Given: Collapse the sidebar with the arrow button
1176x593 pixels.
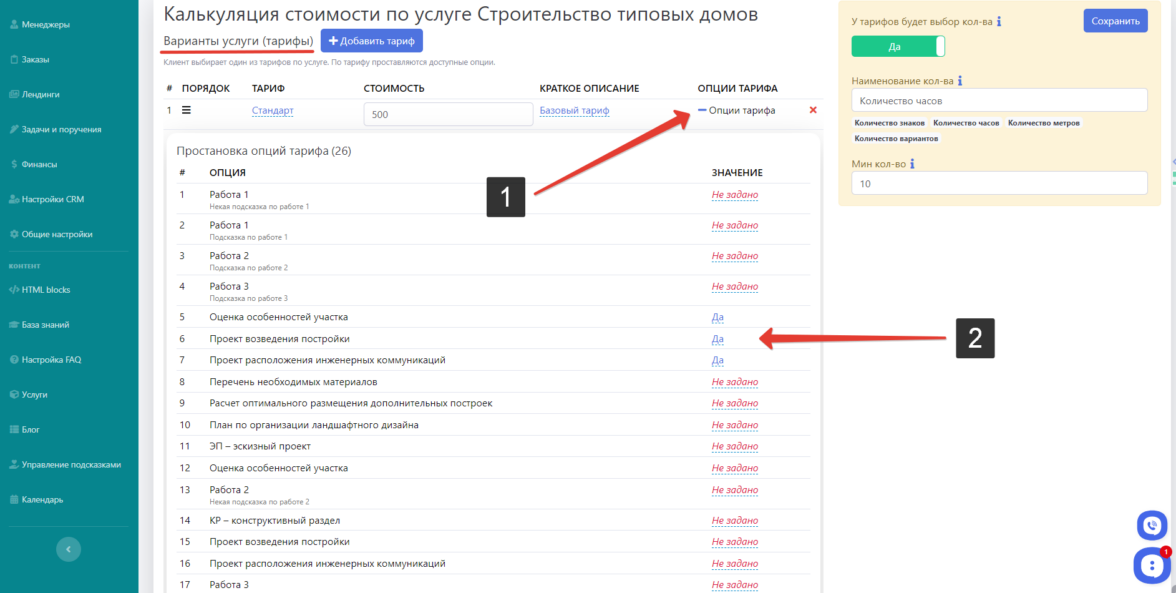Looking at the screenshot, I should [x=68, y=549].
